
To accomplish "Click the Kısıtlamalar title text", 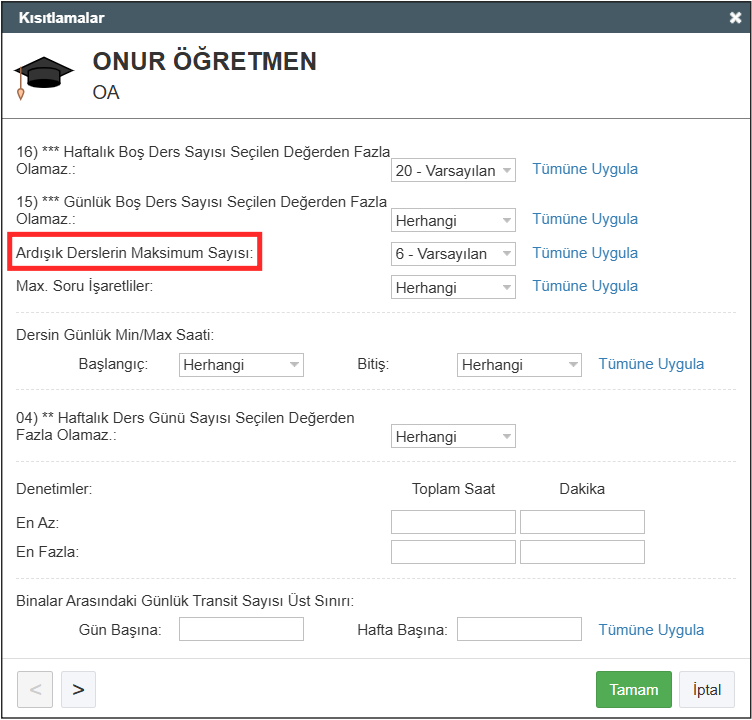I will point(61,18).
